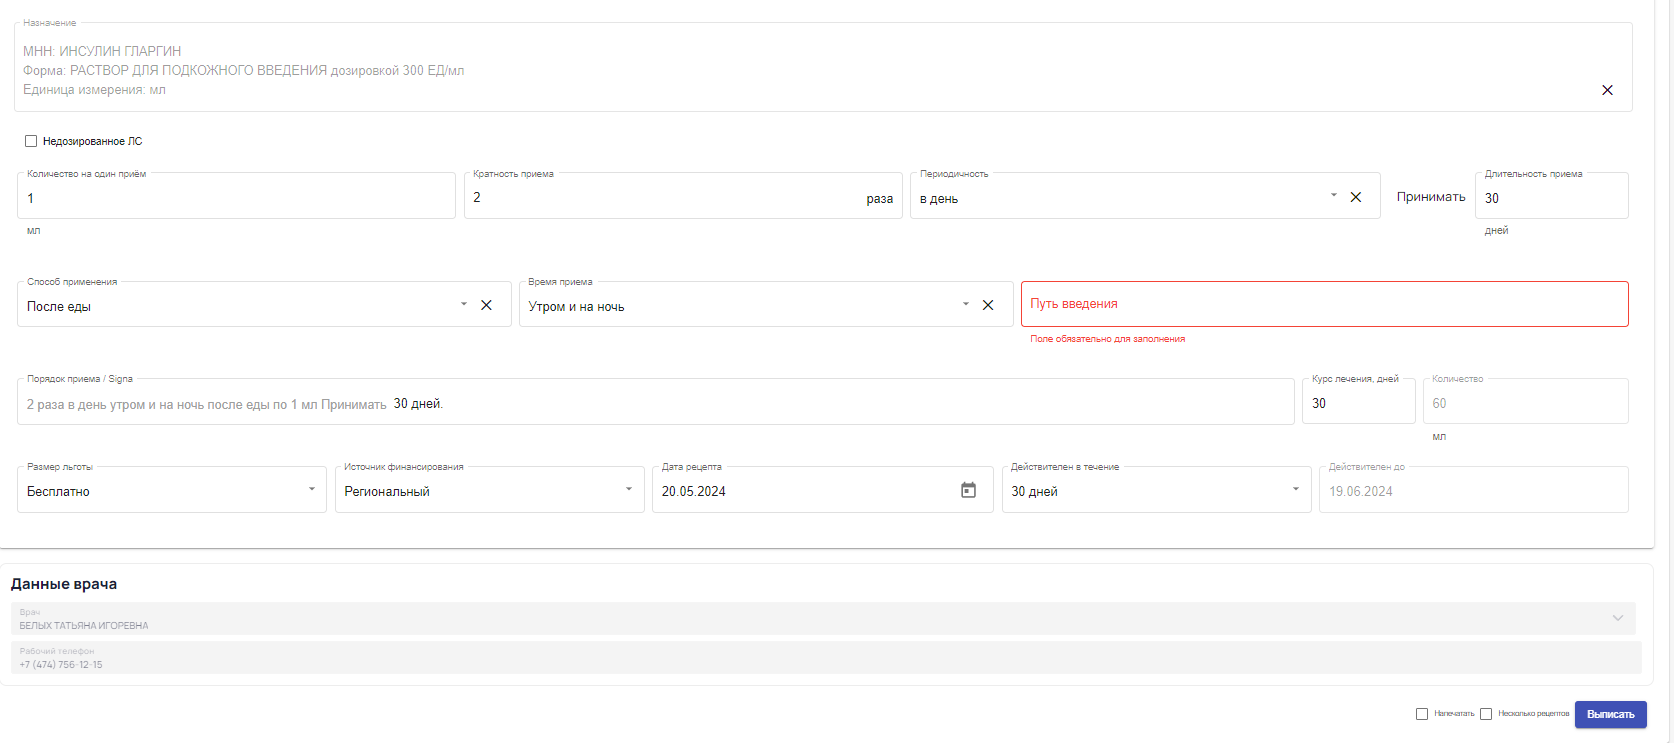The height and width of the screenshot is (743, 1674).
Task: Click the Количество field showing 60
Action: pyautogui.click(x=1525, y=402)
